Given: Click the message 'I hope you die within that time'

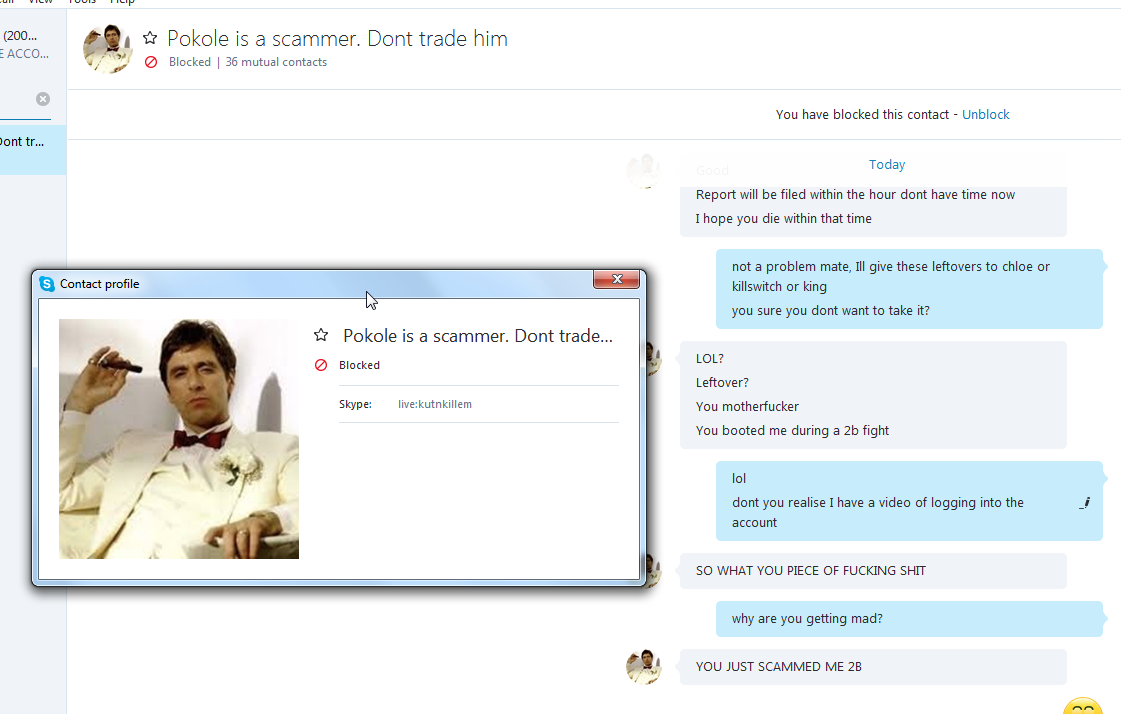Looking at the screenshot, I should (x=784, y=219).
